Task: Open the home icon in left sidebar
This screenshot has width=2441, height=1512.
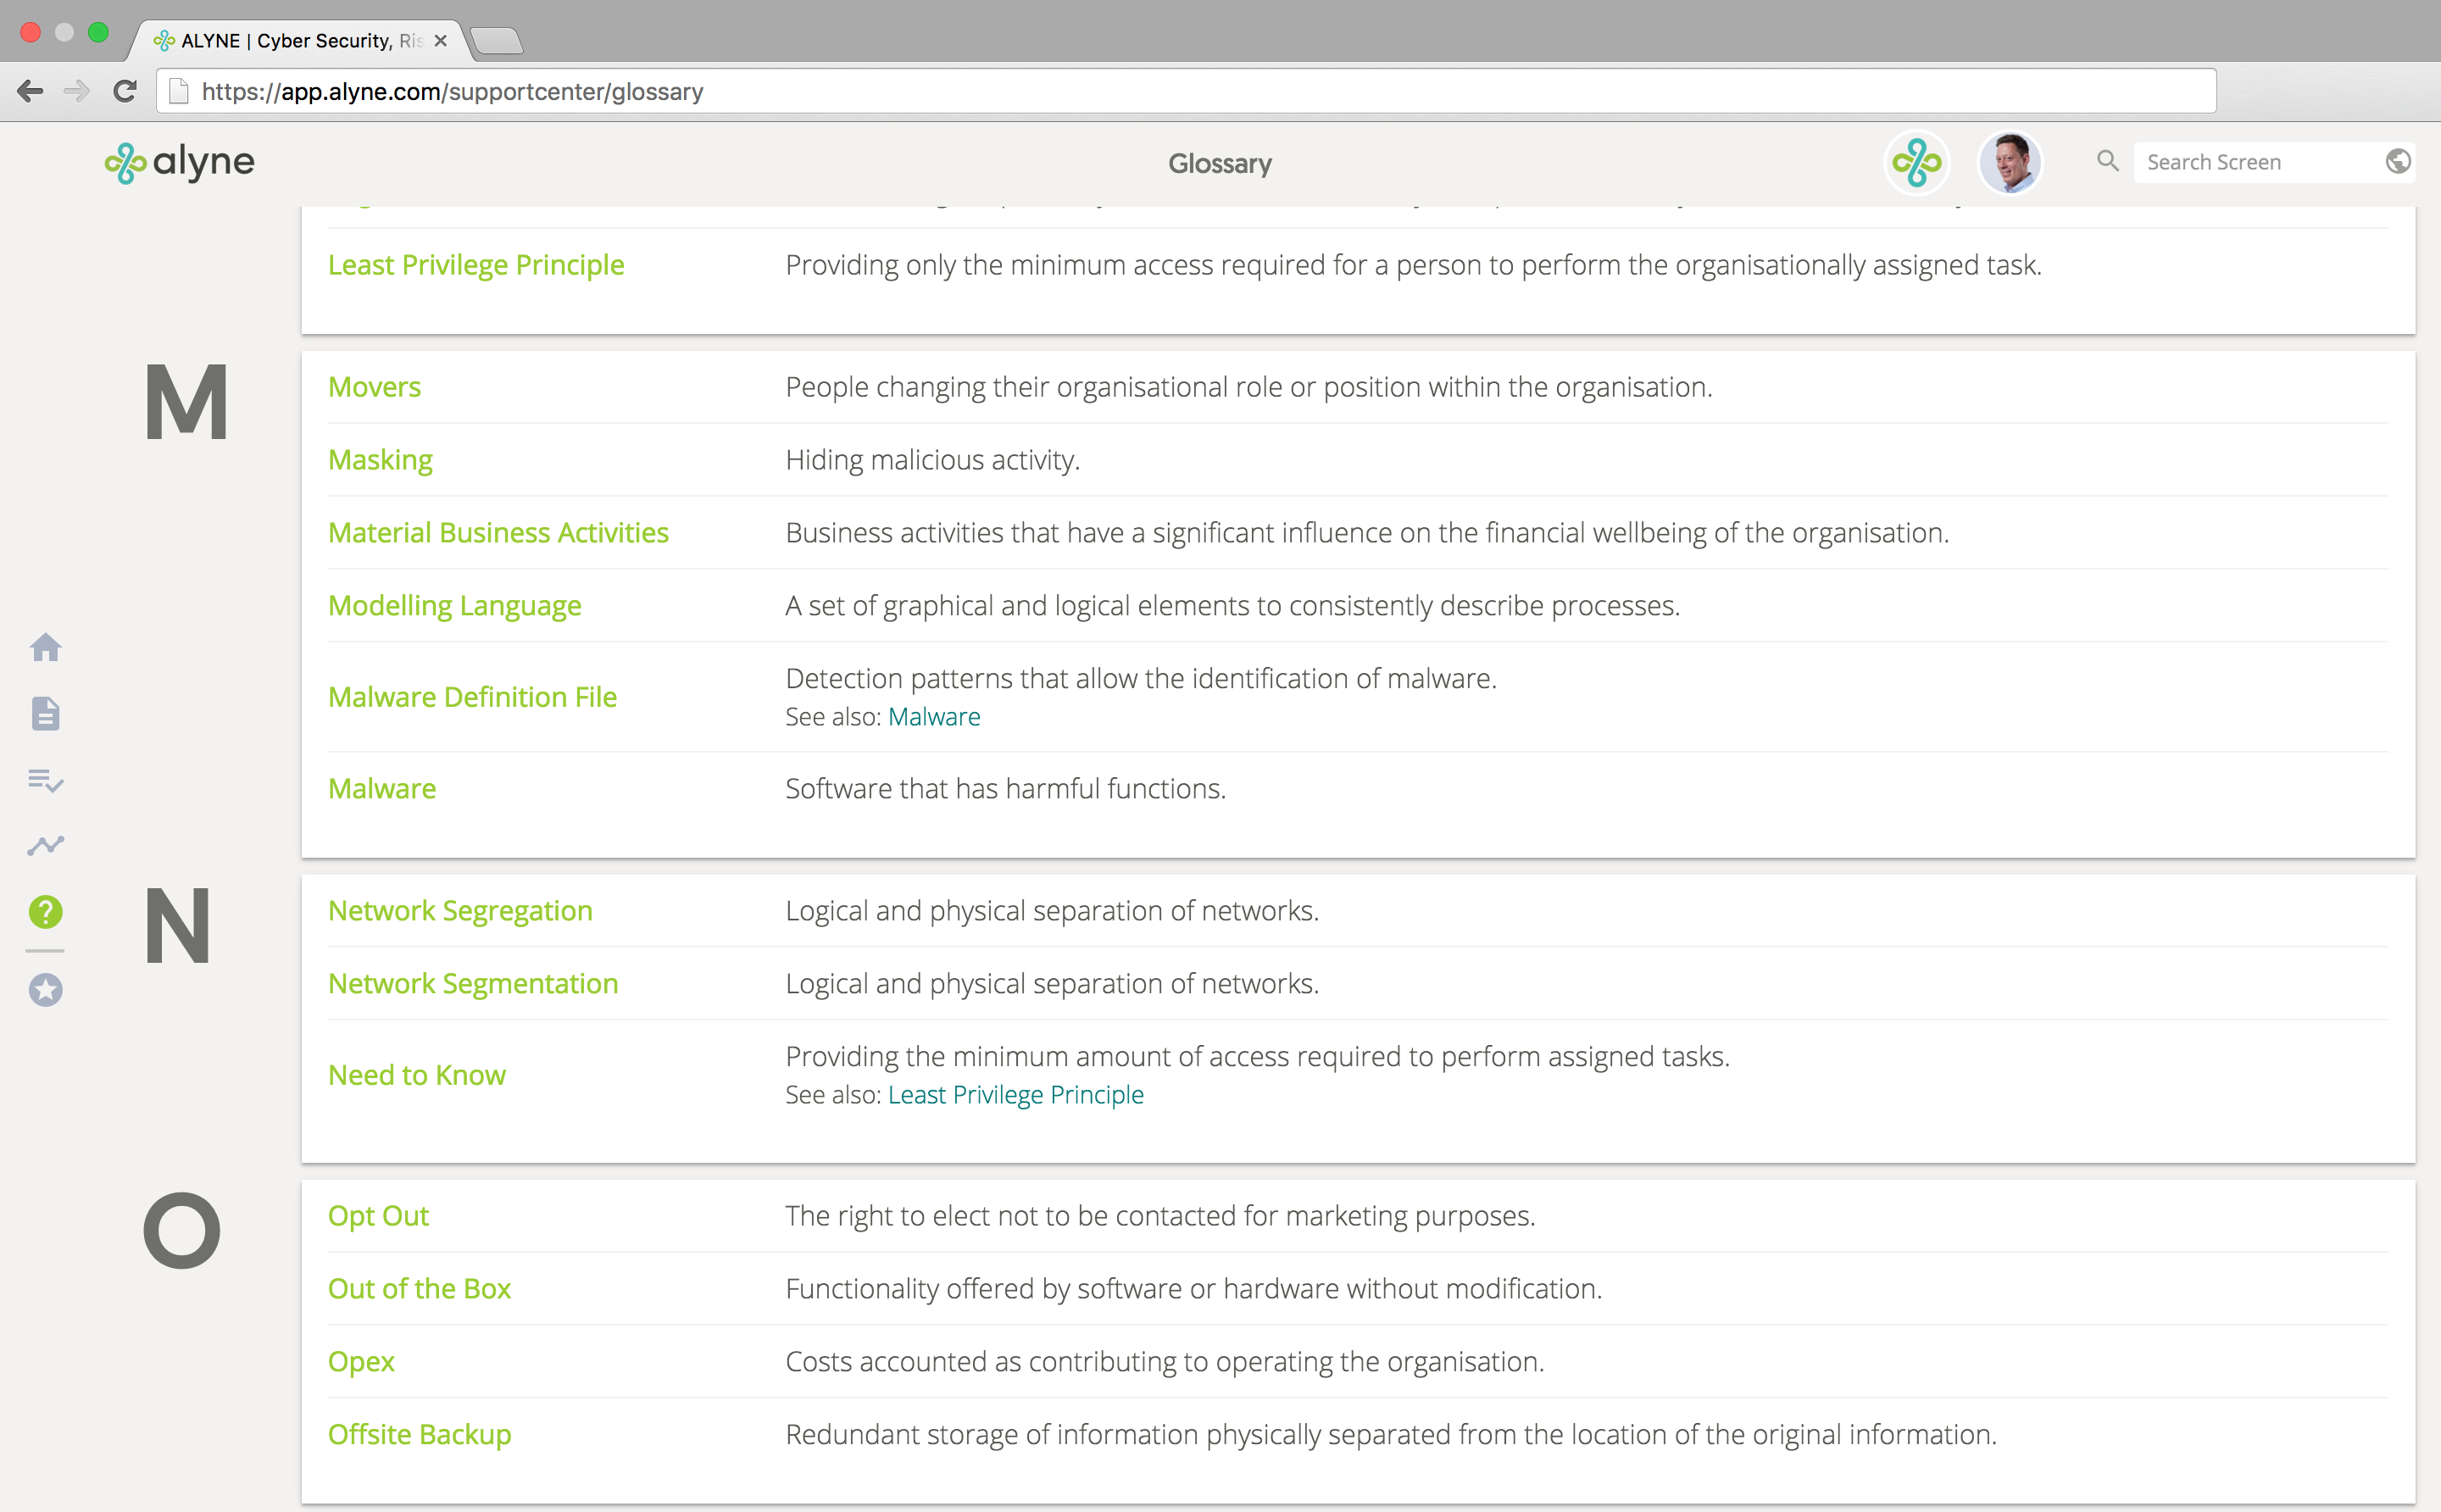Action: [45, 648]
